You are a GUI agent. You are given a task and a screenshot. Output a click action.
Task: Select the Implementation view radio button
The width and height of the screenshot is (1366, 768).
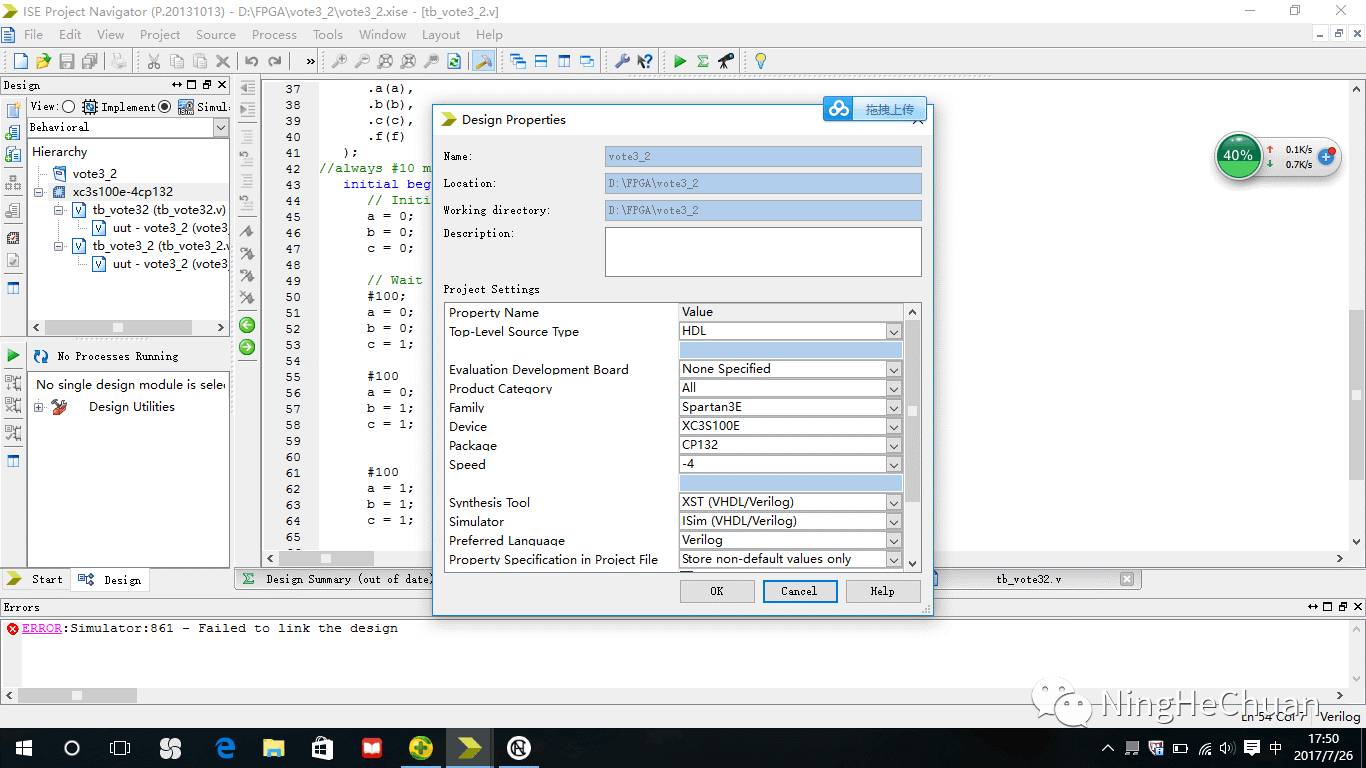(x=68, y=107)
